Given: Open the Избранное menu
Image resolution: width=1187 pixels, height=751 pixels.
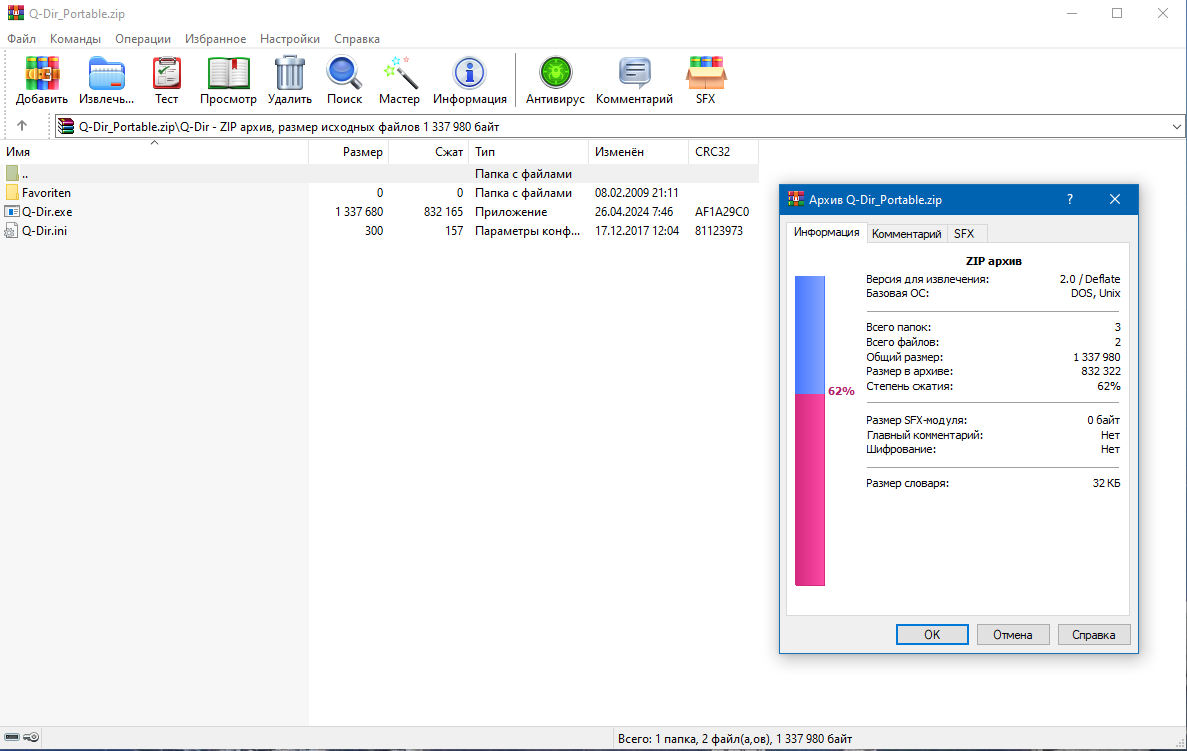Looking at the screenshot, I should (215, 39).
